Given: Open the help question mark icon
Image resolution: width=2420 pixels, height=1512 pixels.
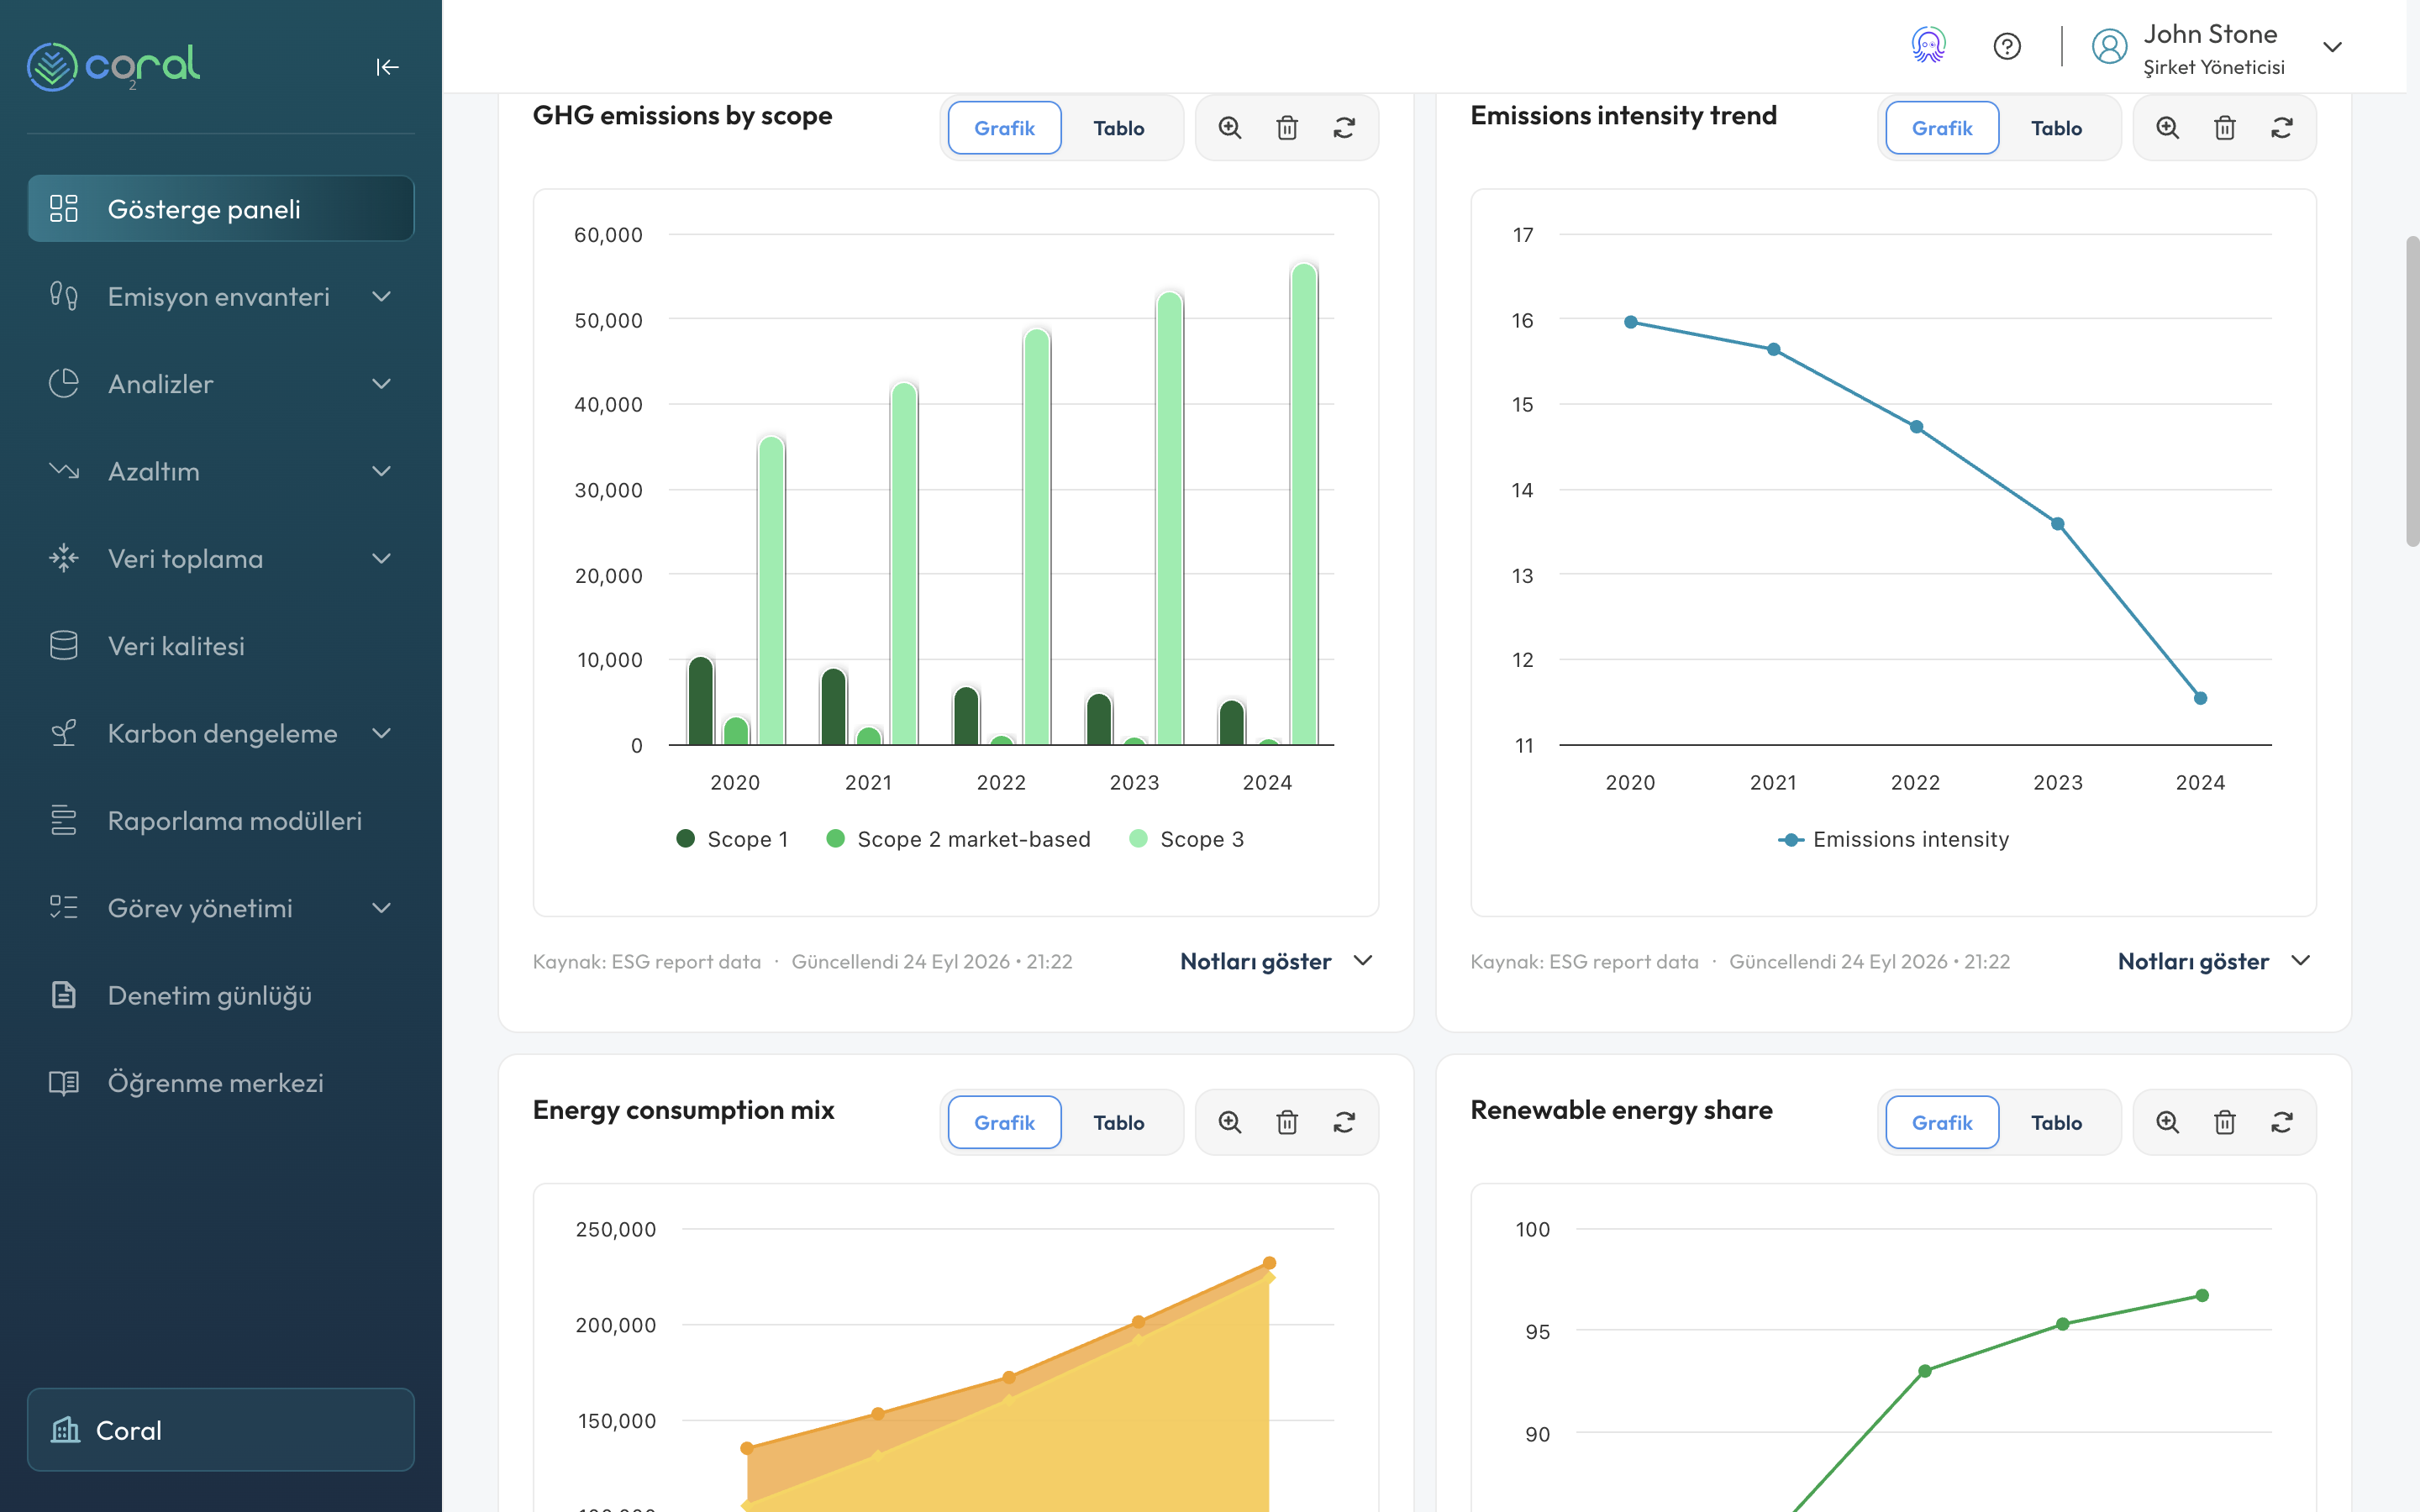Looking at the screenshot, I should click(2006, 47).
